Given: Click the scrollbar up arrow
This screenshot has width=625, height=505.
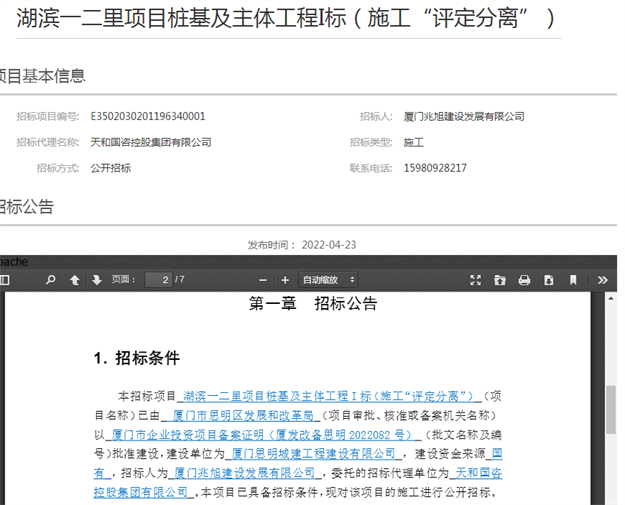Looking at the screenshot, I should tap(611, 298).
